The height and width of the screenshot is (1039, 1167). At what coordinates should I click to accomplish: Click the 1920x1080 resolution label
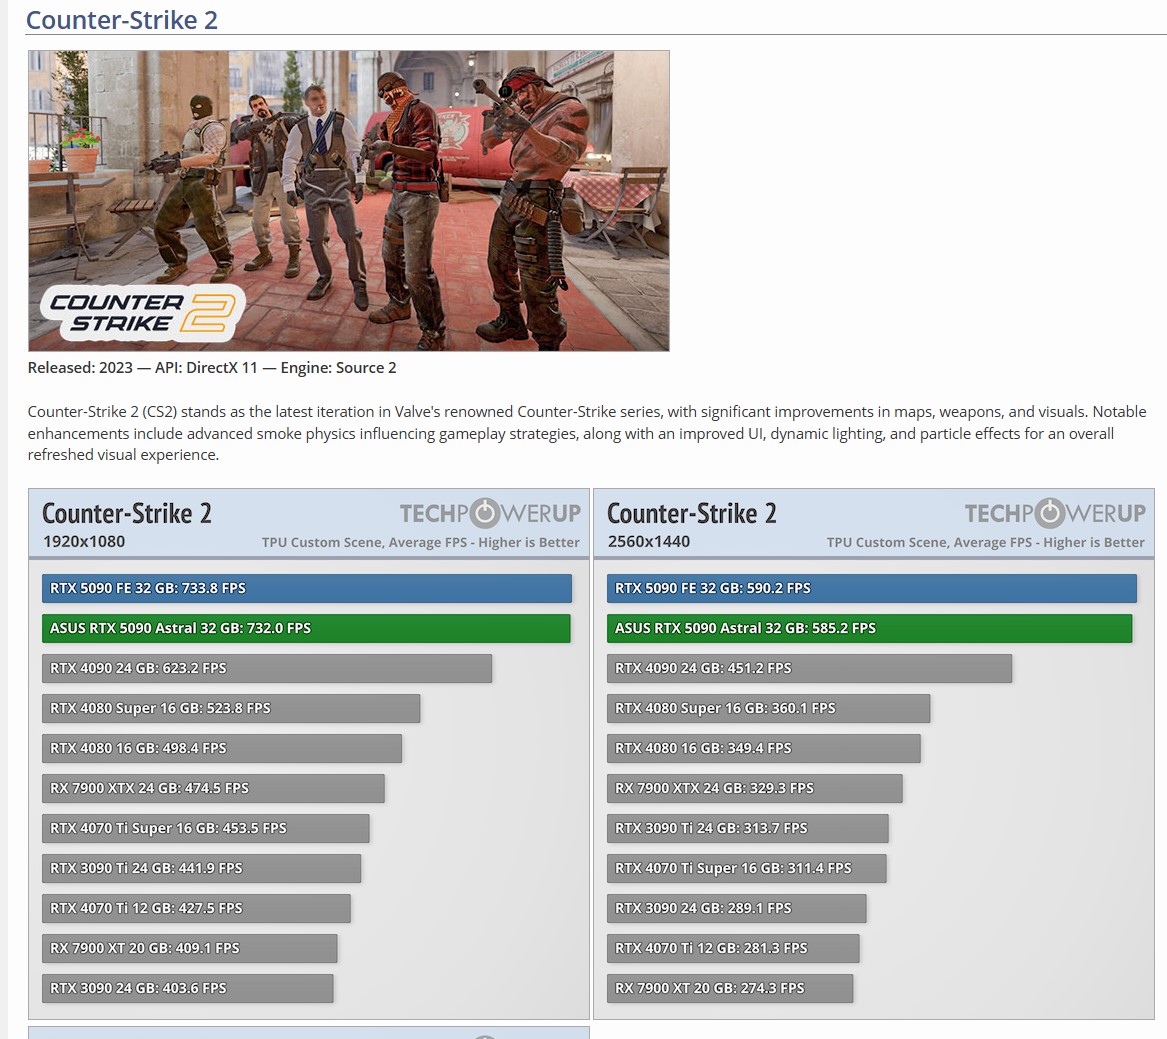[84, 542]
